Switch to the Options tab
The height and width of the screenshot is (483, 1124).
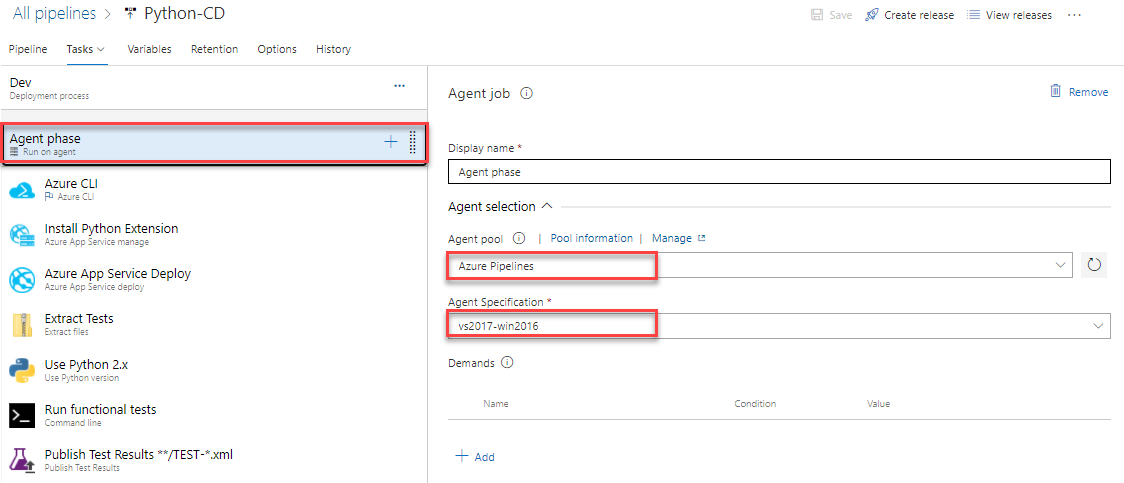pyautogui.click(x=277, y=49)
